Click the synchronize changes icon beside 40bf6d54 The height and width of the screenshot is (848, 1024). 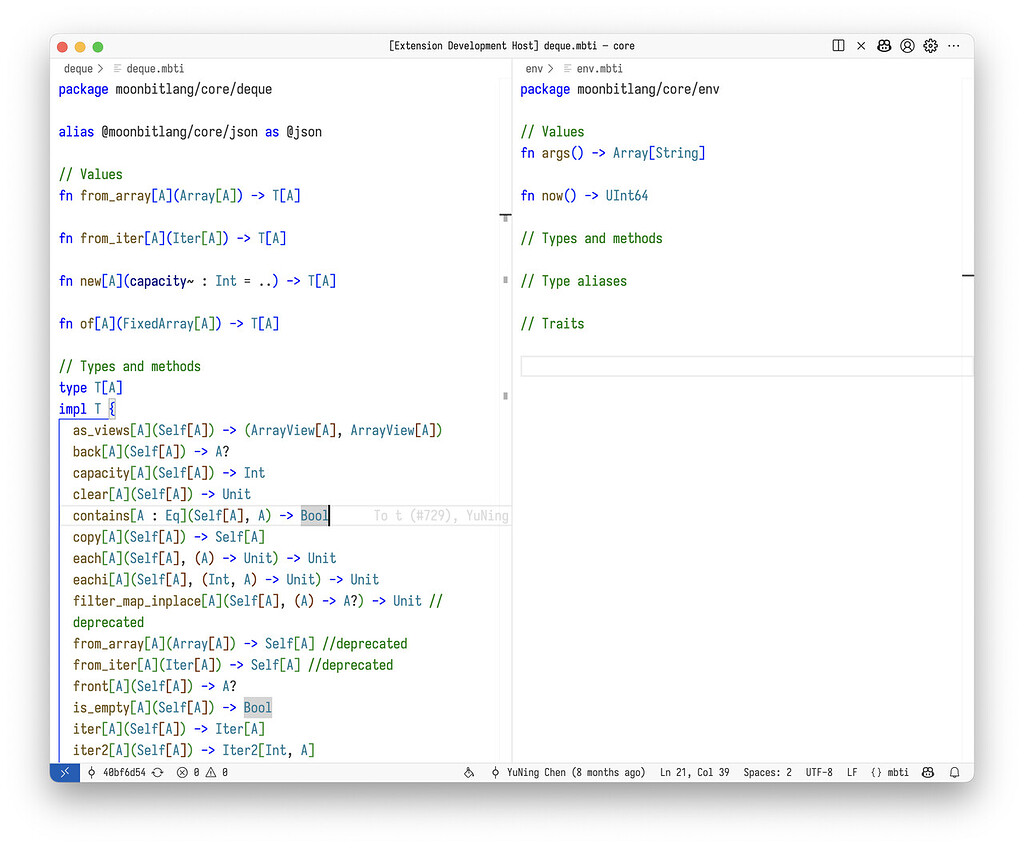point(158,773)
